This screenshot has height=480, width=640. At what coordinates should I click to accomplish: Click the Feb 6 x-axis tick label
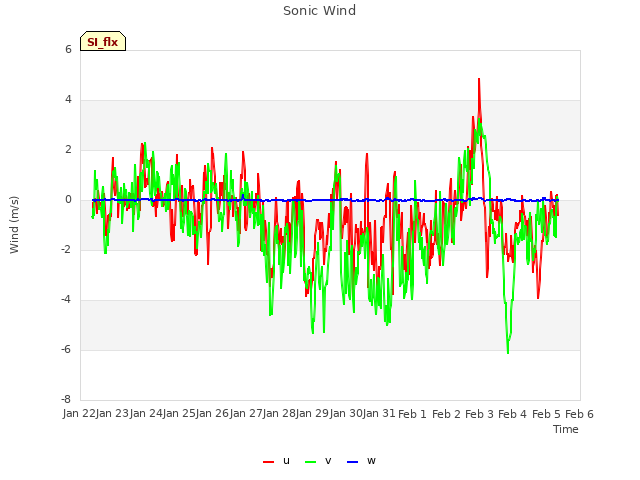pyautogui.click(x=579, y=414)
